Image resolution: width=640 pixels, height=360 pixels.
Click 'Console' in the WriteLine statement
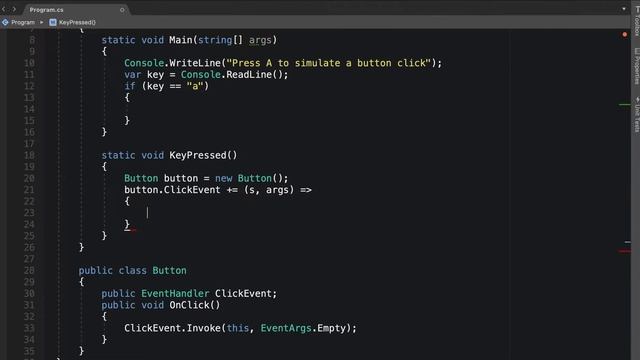pyautogui.click(x=144, y=63)
